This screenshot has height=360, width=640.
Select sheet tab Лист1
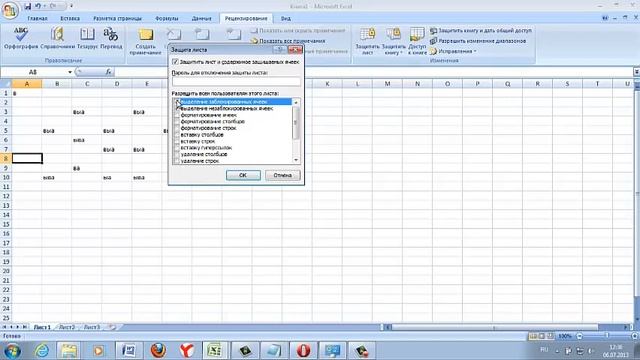click(x=42, y=327)
